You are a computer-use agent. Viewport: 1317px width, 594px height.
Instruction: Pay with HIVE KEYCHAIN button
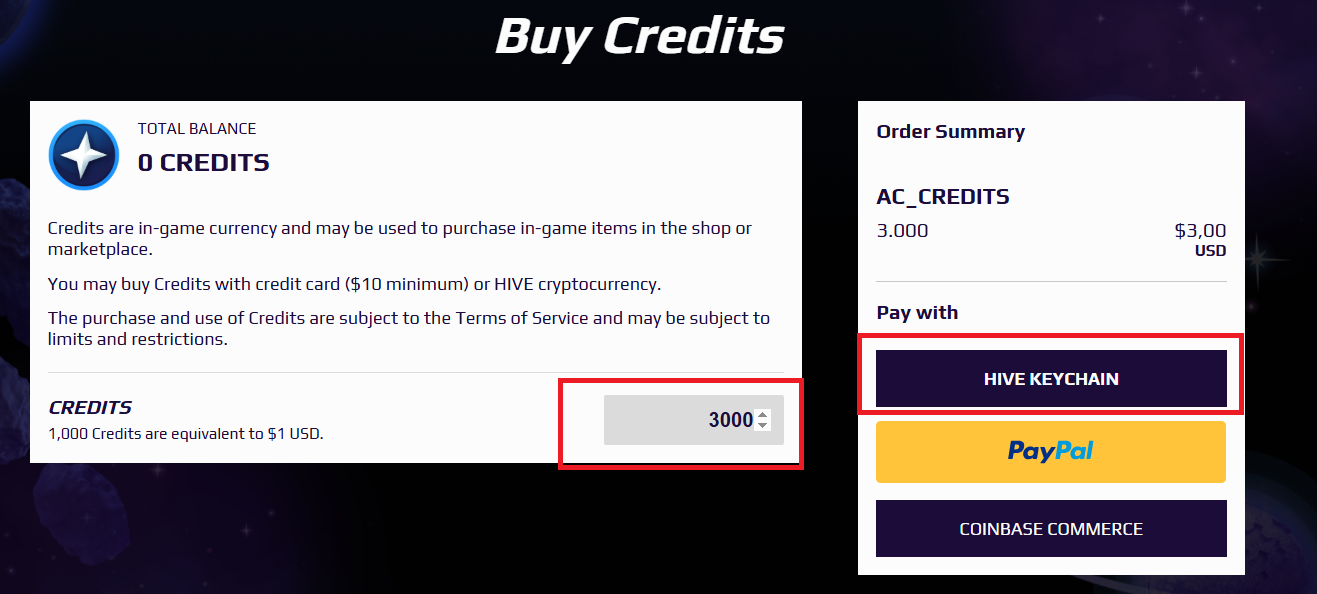tap(1051, 379)
